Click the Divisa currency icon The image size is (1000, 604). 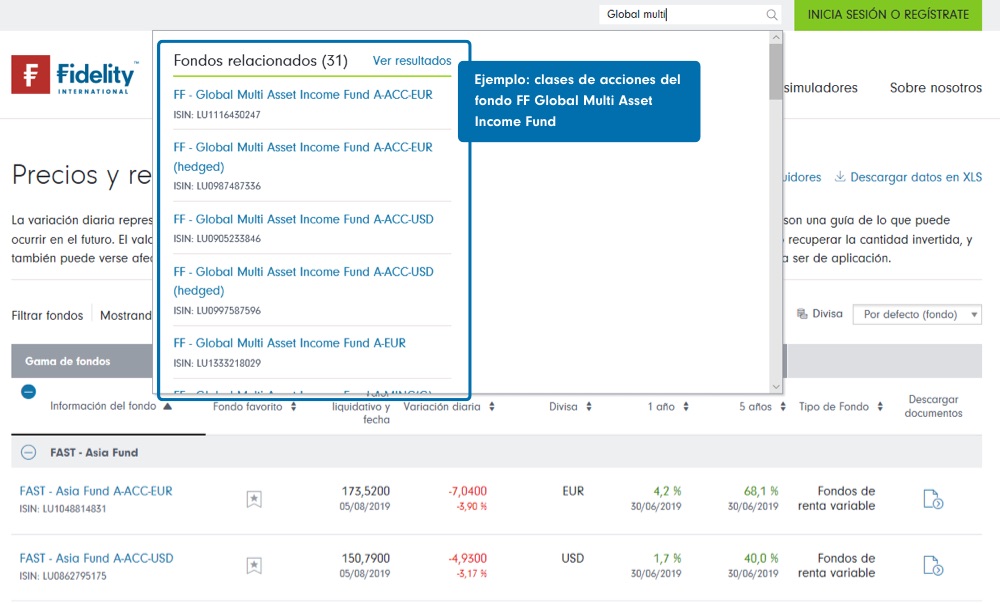click(802, 314)
